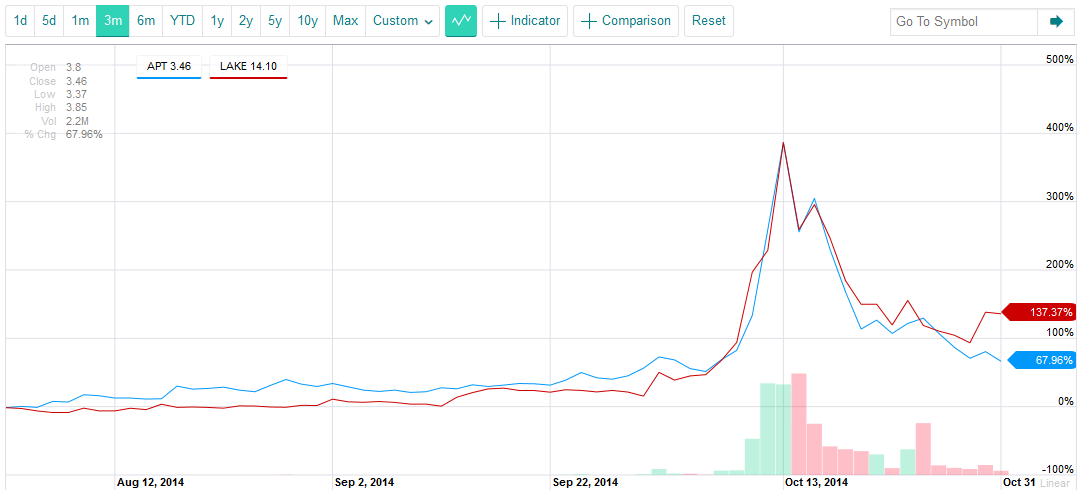Toggle the line chart type icon

point(461,21)
